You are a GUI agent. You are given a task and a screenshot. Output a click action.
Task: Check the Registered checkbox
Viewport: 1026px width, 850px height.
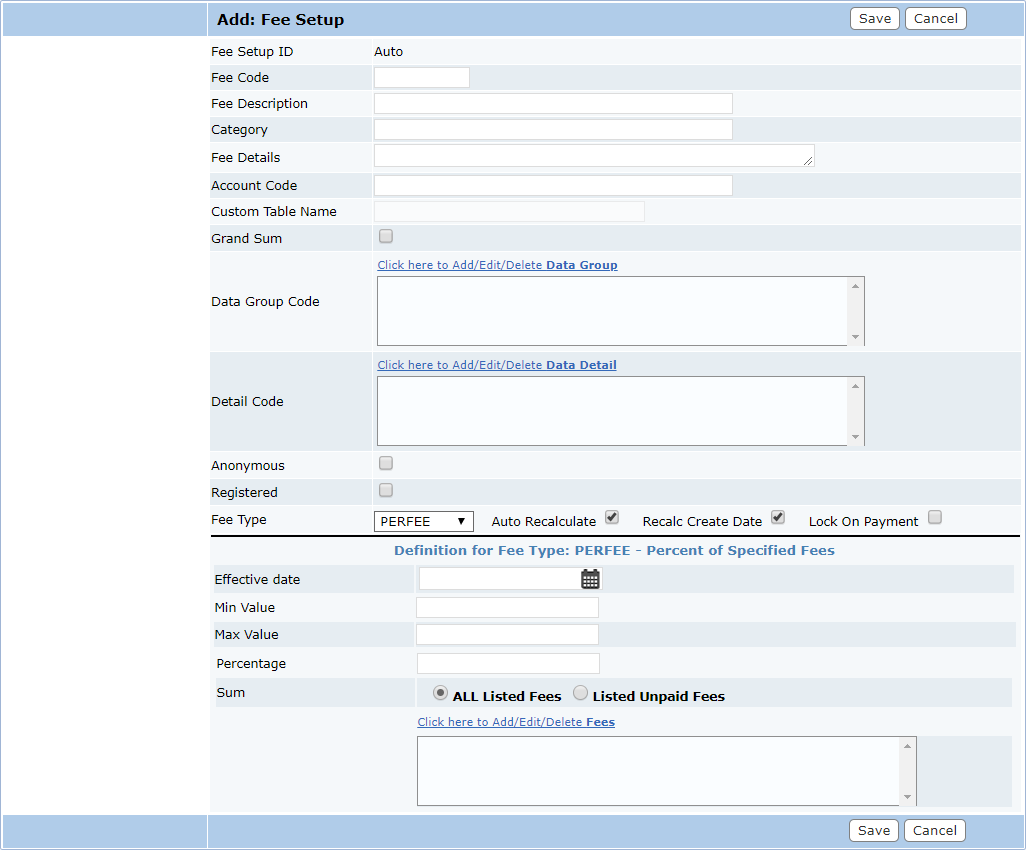386,491
